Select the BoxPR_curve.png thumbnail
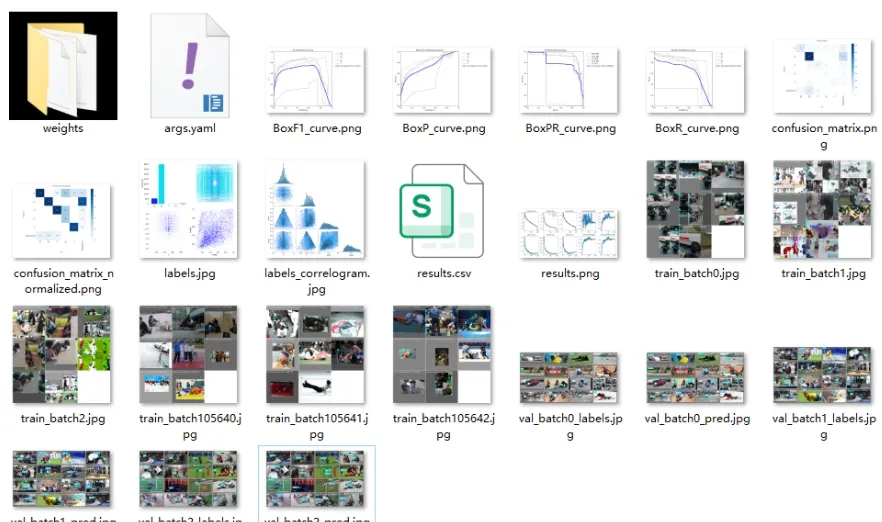This screenshot has width=882, height=522. tap(569, 80)
